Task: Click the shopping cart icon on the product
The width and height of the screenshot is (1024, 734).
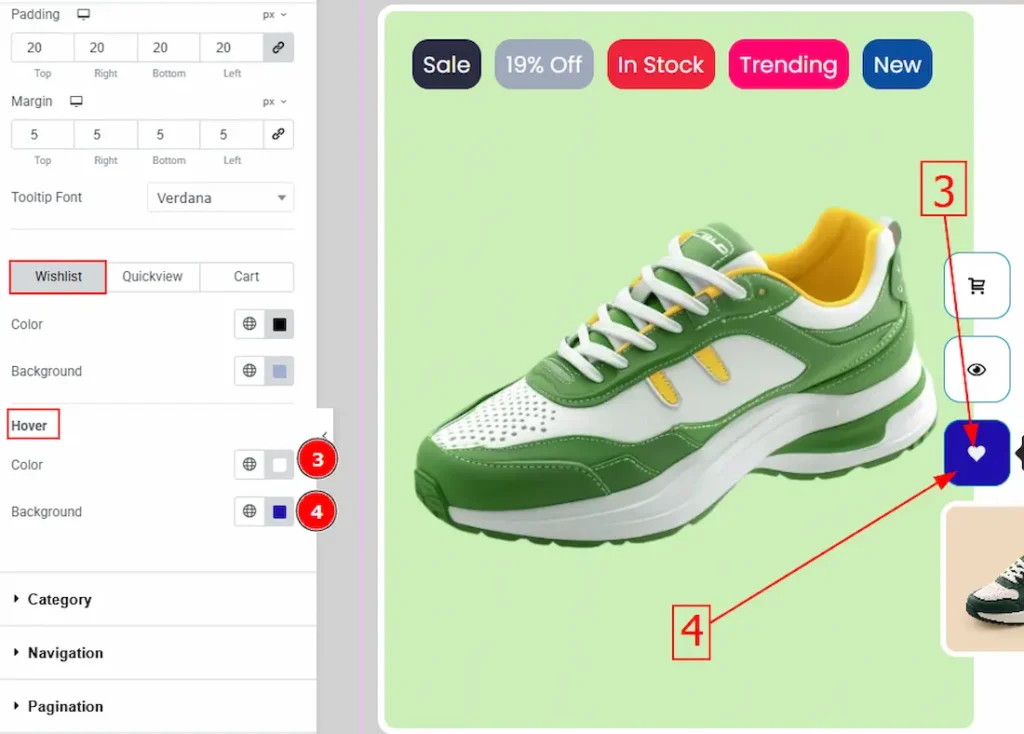Action: [x=977, y=286]
